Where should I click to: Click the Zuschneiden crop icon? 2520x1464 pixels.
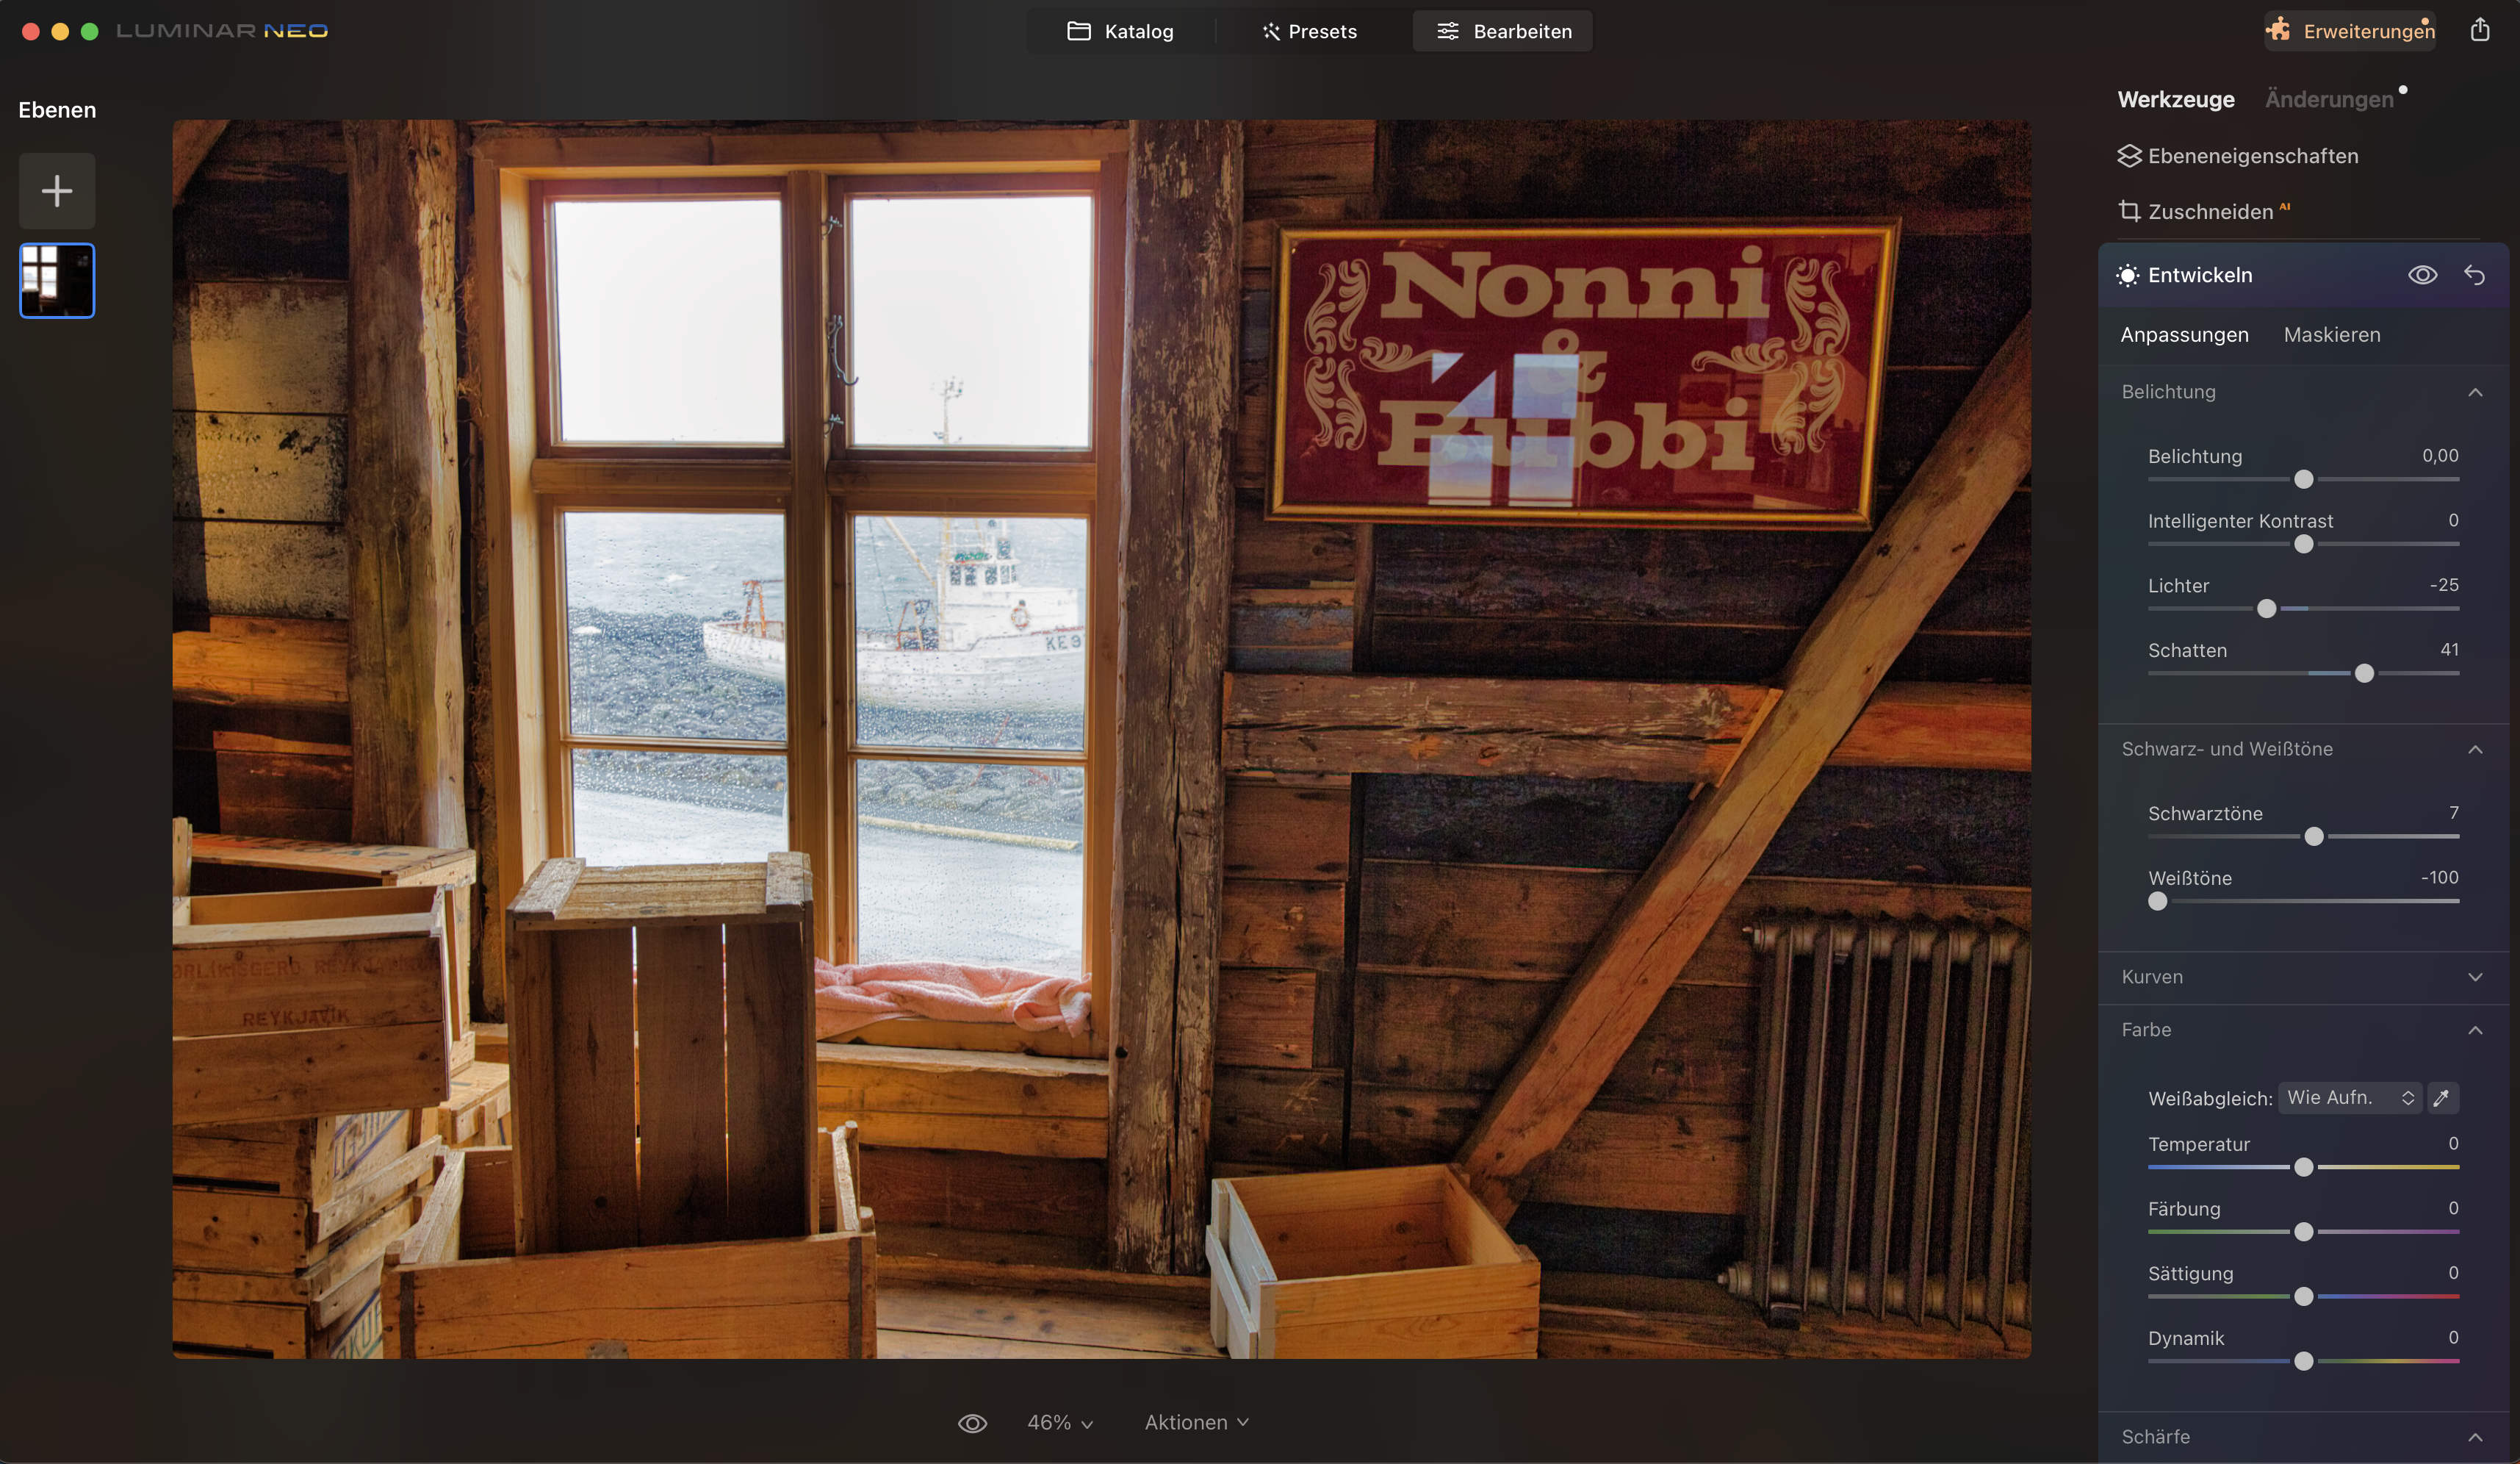point(2129,211)
